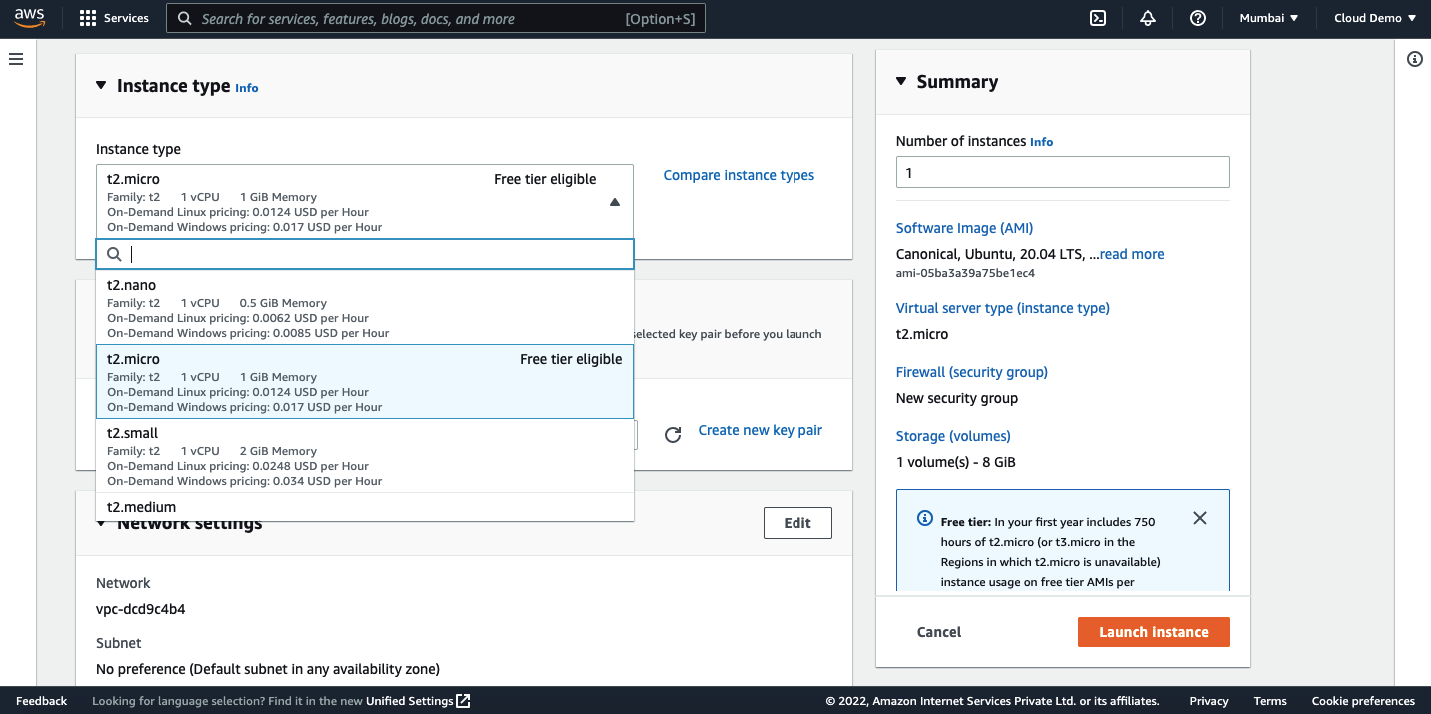1431x714 pixels.
Task: Click New security group text
Action: point(957,398)
